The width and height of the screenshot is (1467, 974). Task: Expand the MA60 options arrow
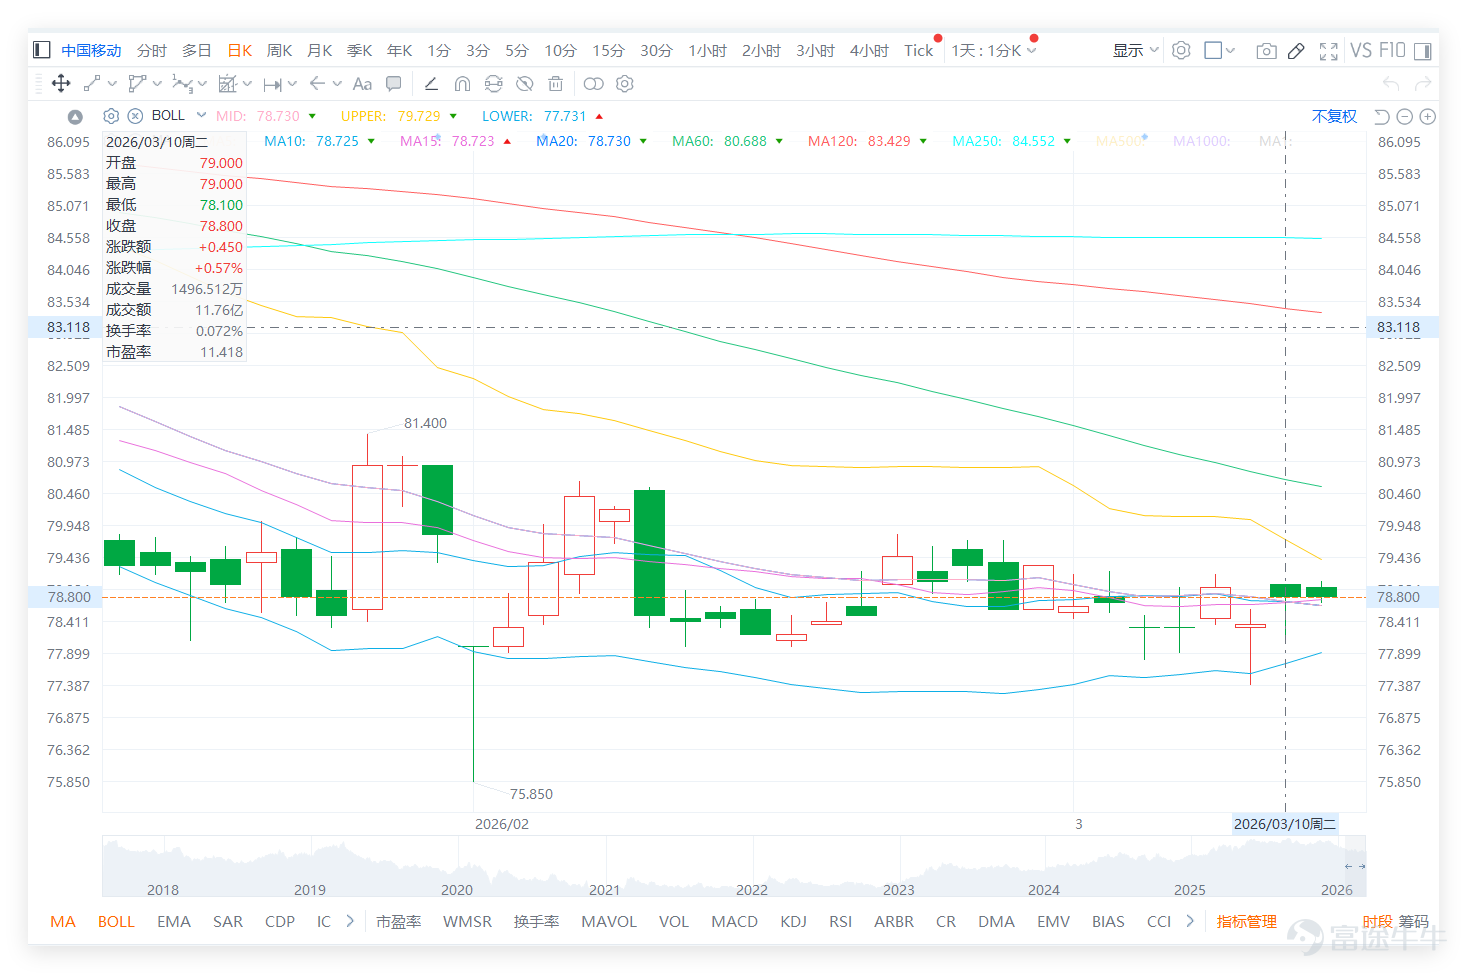779,142
